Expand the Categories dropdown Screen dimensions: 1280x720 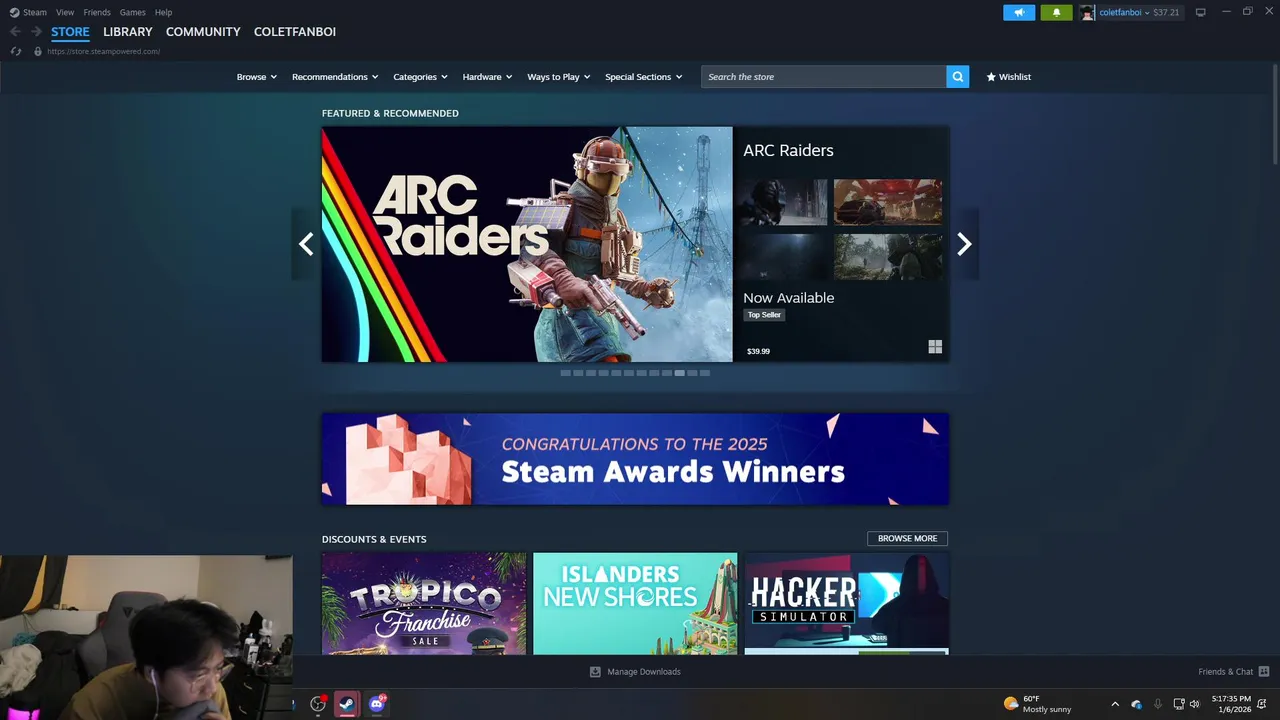coord(420,77)
